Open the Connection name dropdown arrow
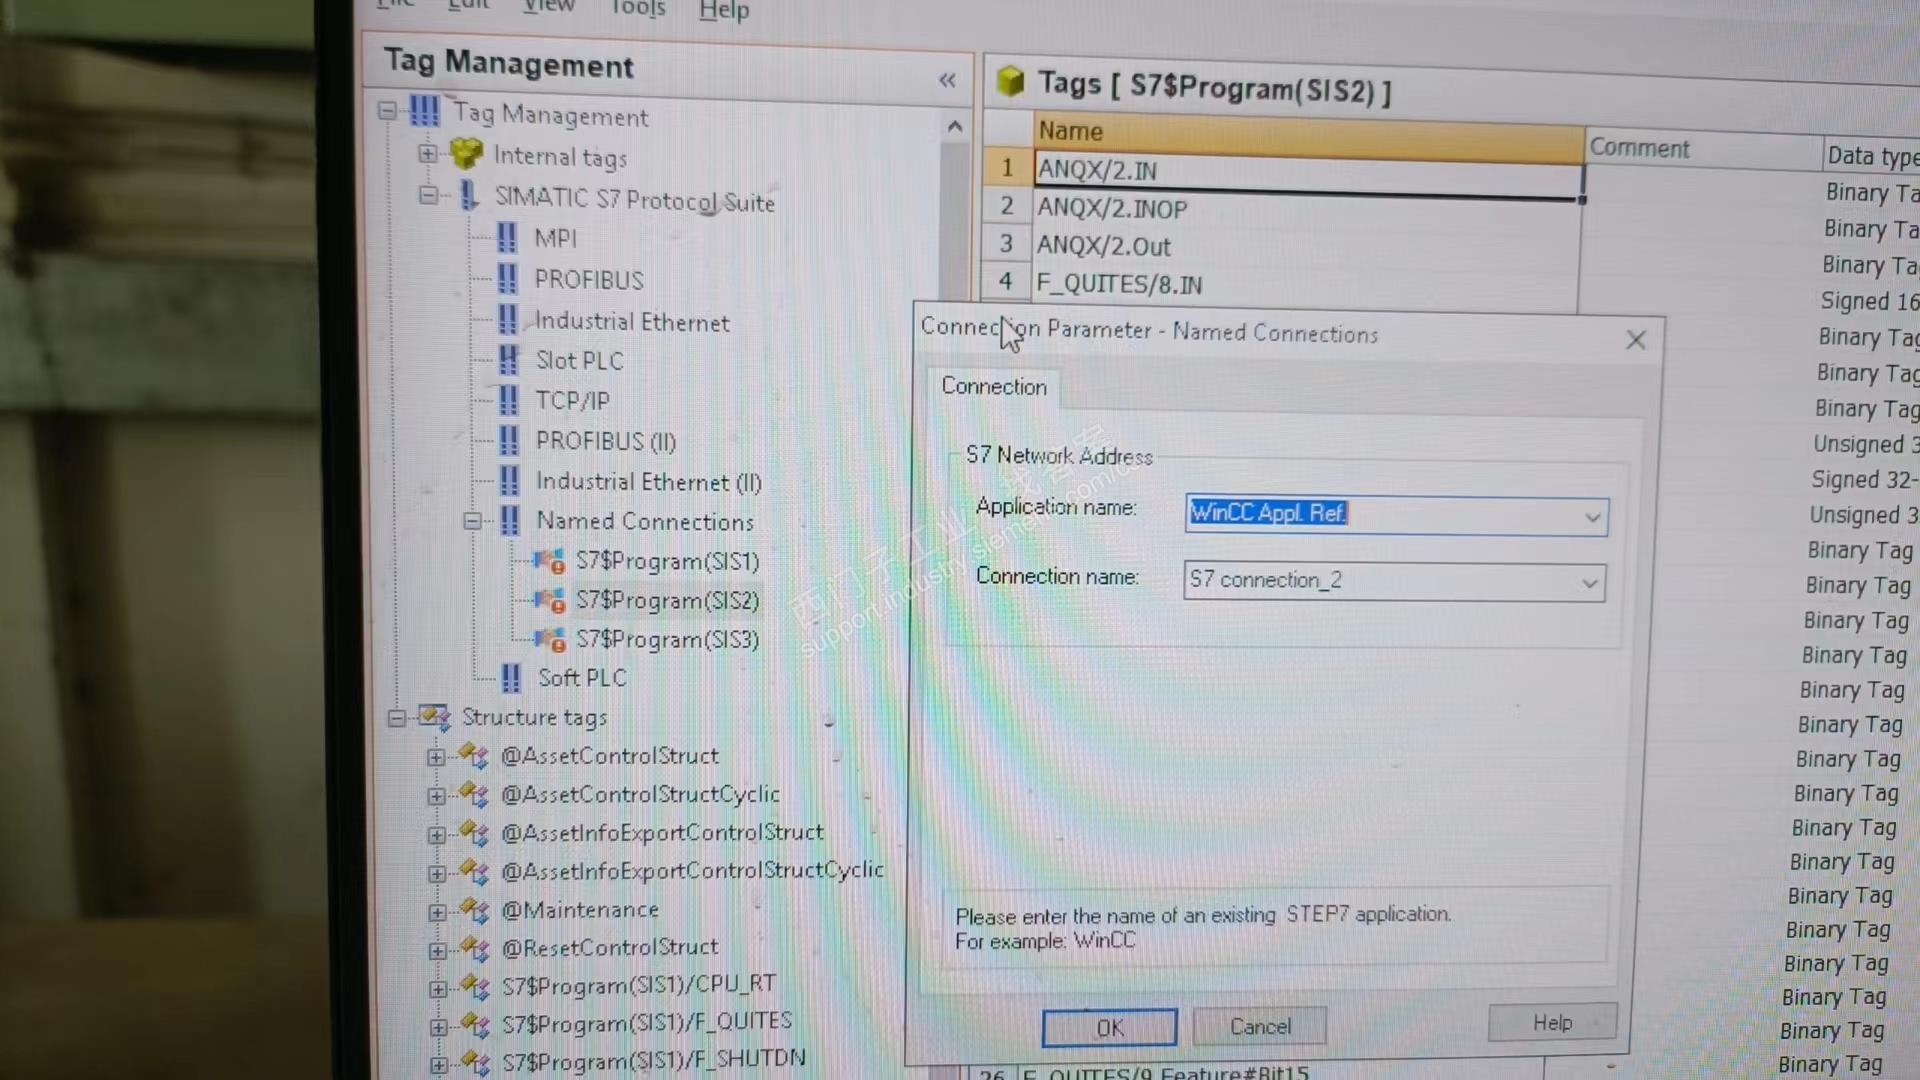Screen dimensions: 1920x1080 pyautogui.click(x=1589, y=583)
